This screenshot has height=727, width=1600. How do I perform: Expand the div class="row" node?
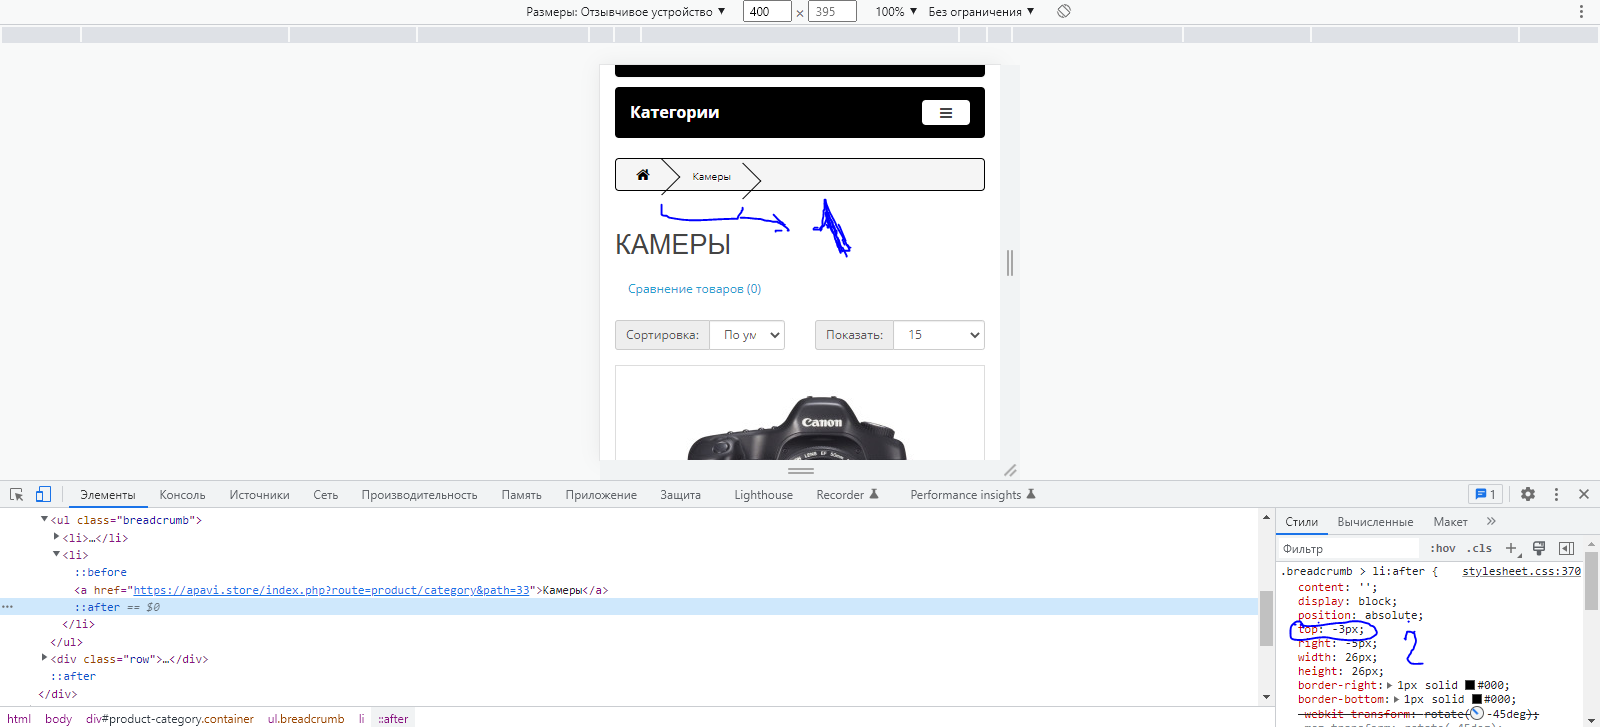tap(44, 658)
